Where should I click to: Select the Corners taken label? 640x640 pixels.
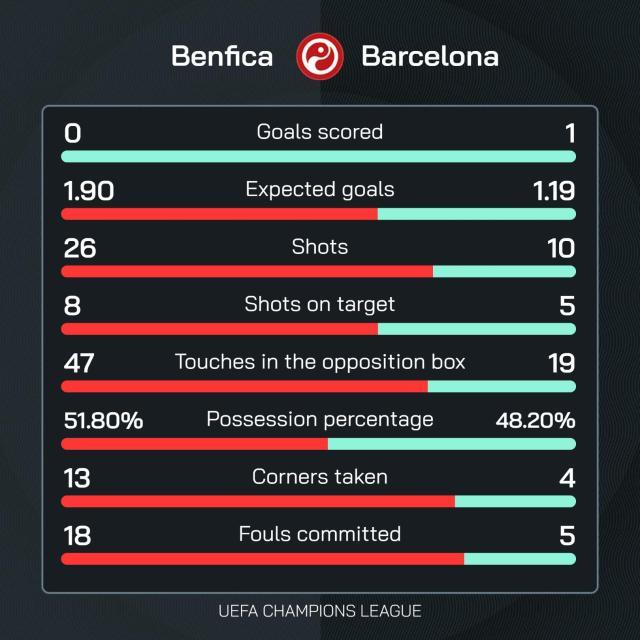click(320, 477)
